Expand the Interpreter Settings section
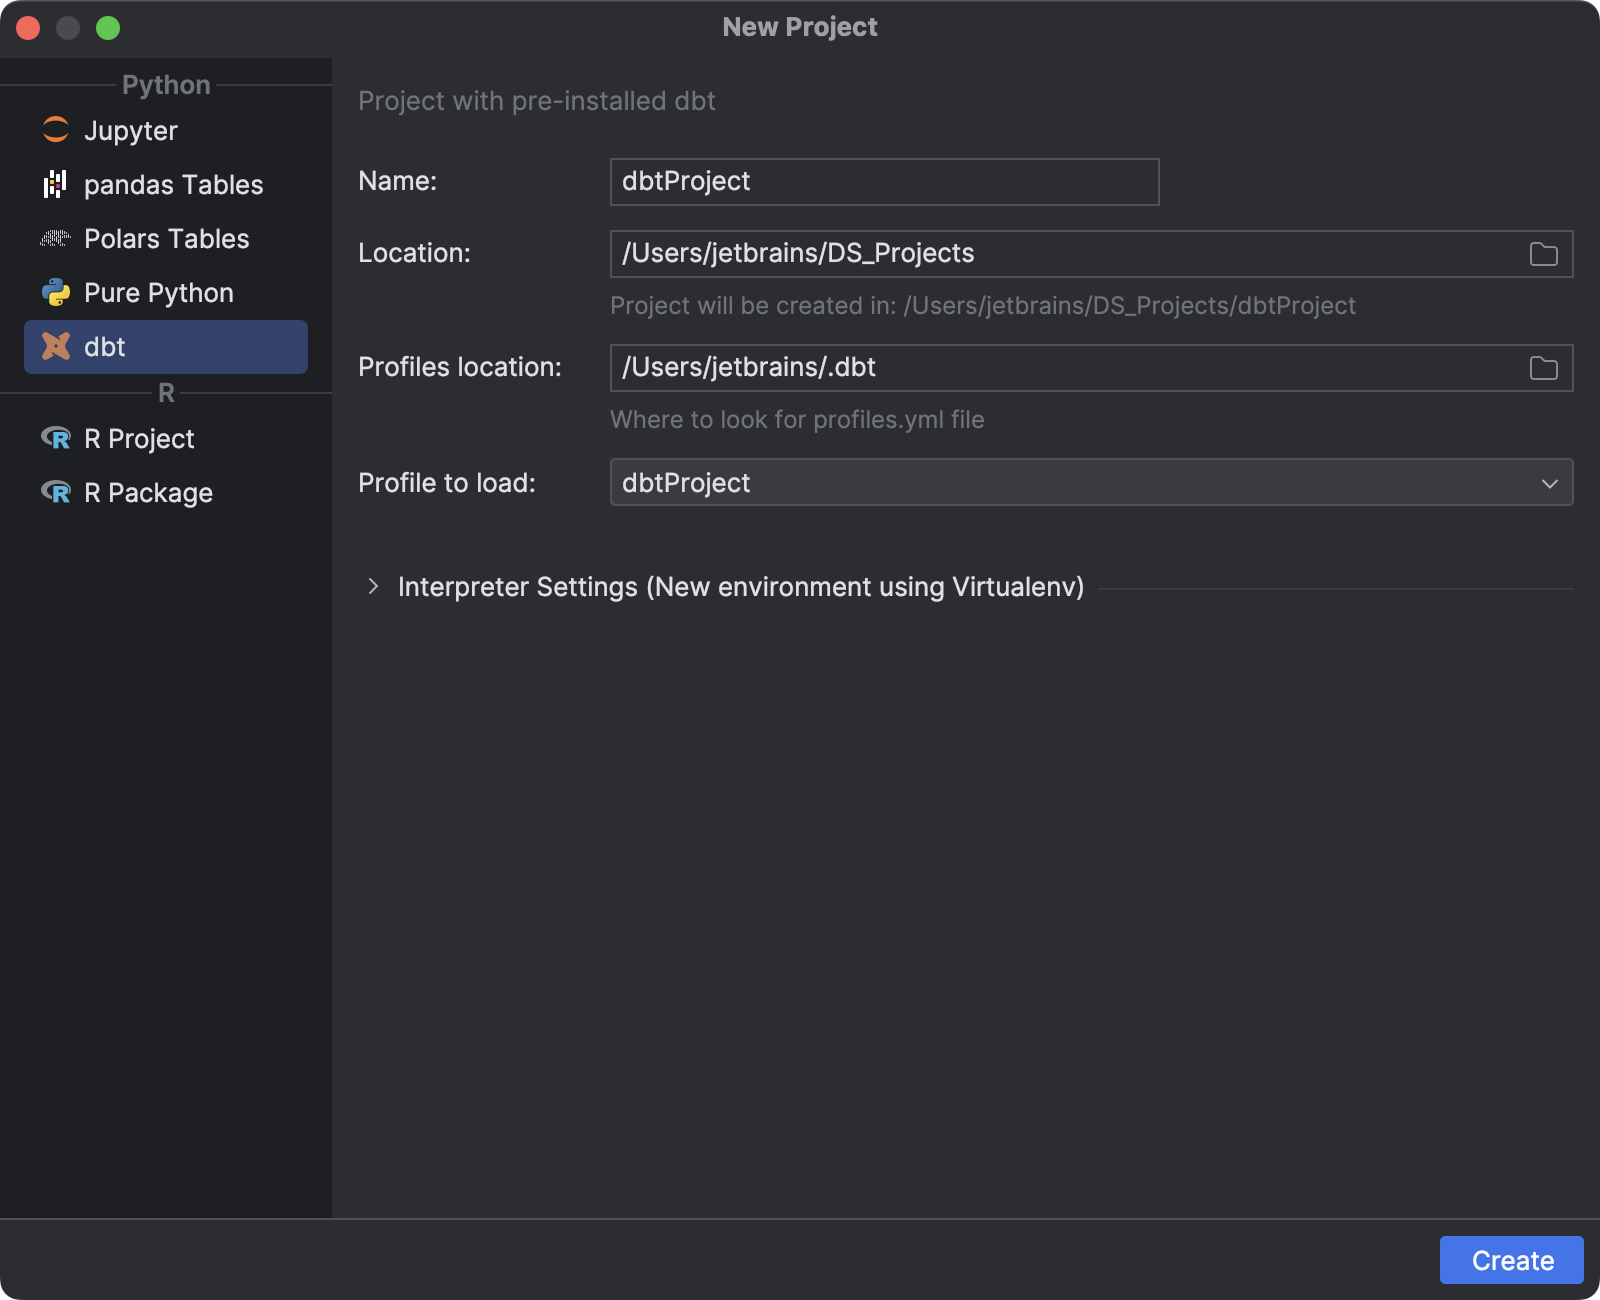Screen dimensions: 1600x1300 tap(374, 587)
